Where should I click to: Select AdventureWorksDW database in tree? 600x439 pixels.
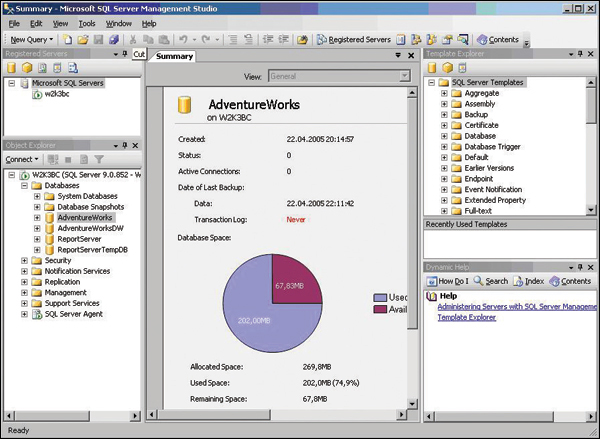click(x=90, y=228)
